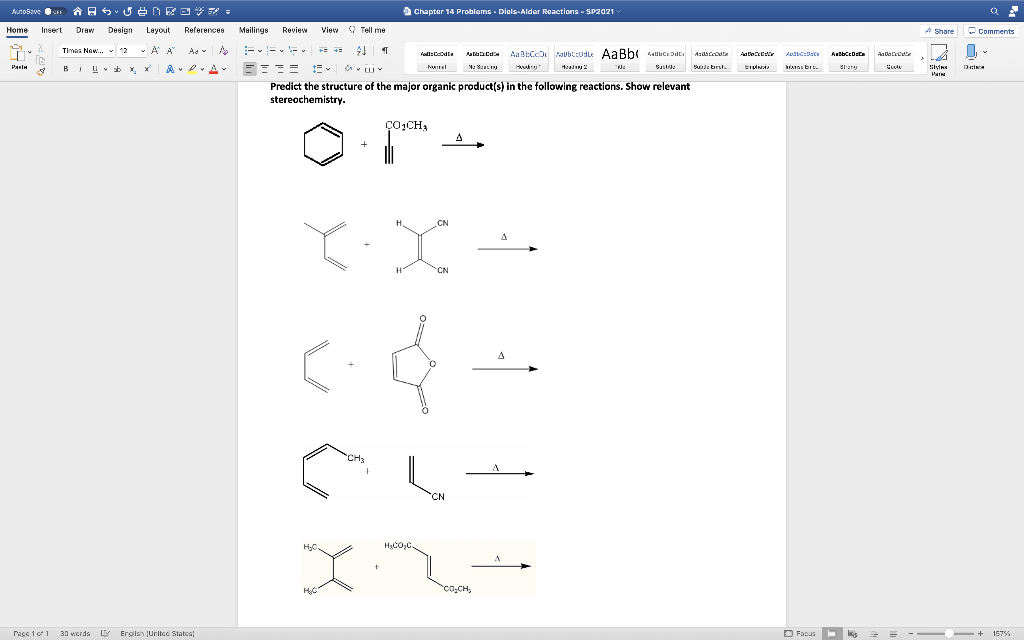This screenshot has width=1024, height=640.
Task: Click the Print icon in Quick Access toolbar
Action: (142, 10)
